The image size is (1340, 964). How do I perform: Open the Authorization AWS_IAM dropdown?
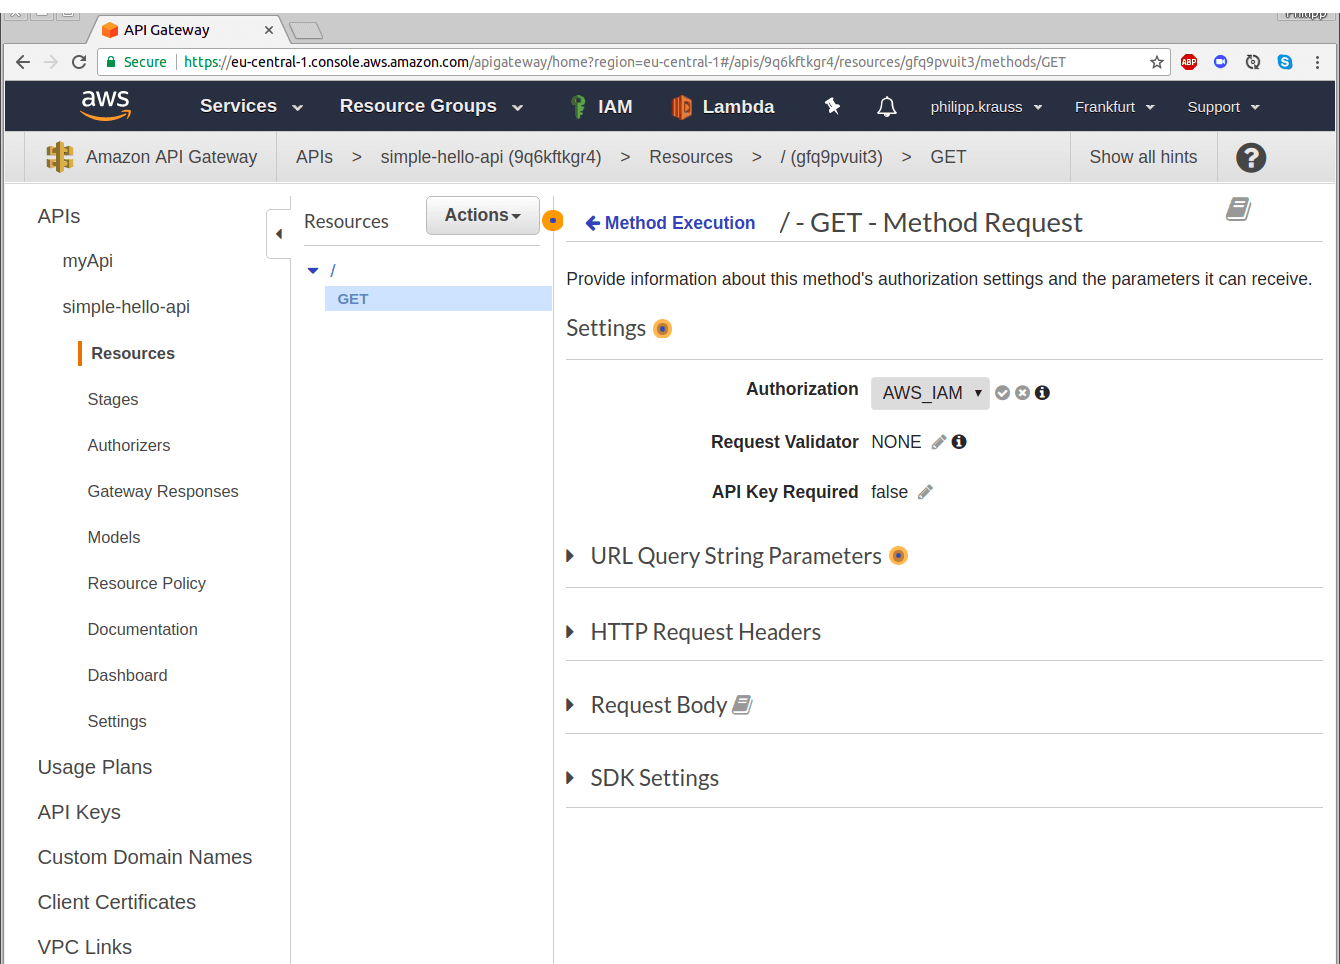coord(929,393)
